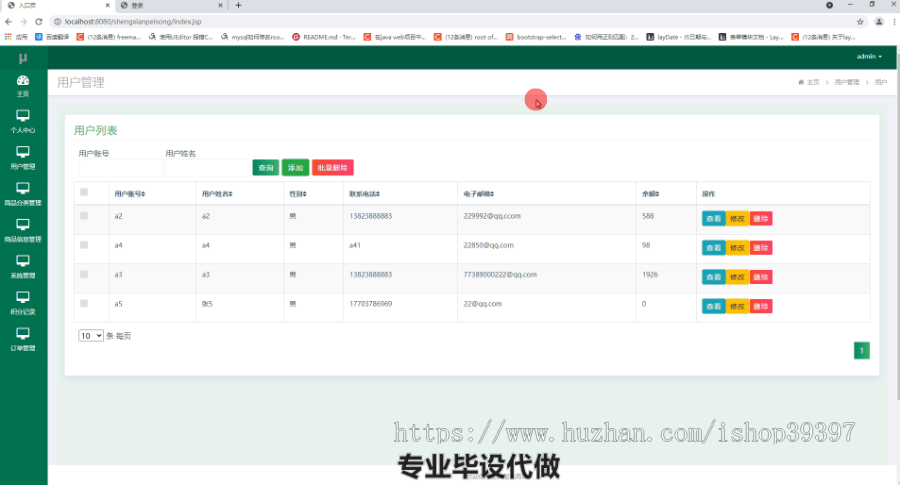This screenshot has height=485, width=900.
Task: Click the 添加 add button
Action: click(x=296, y=168)
